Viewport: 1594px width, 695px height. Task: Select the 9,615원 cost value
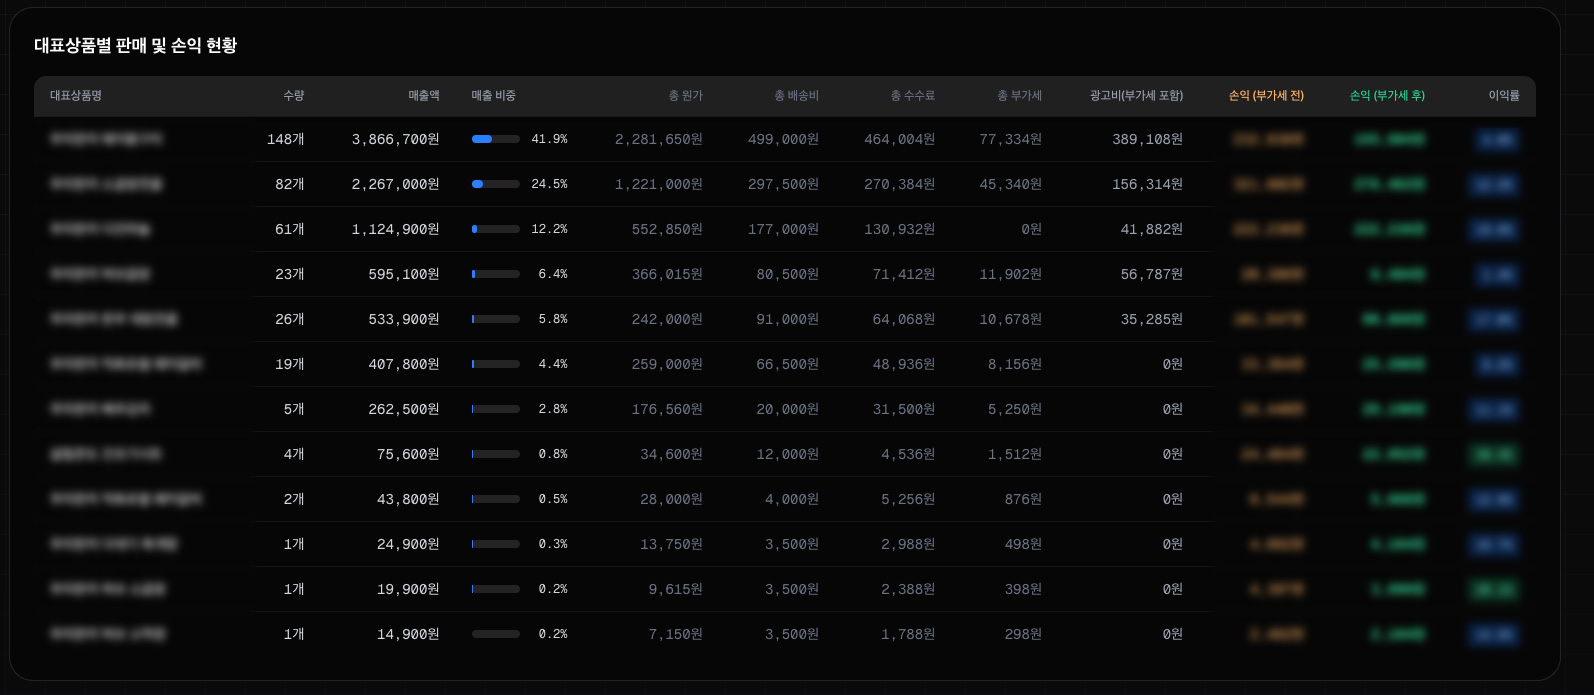pos(676,589)
